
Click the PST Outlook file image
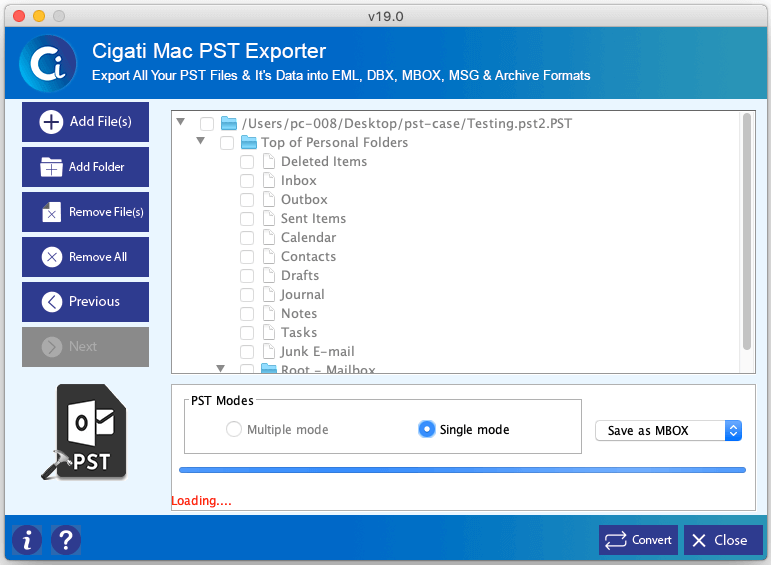85,432
